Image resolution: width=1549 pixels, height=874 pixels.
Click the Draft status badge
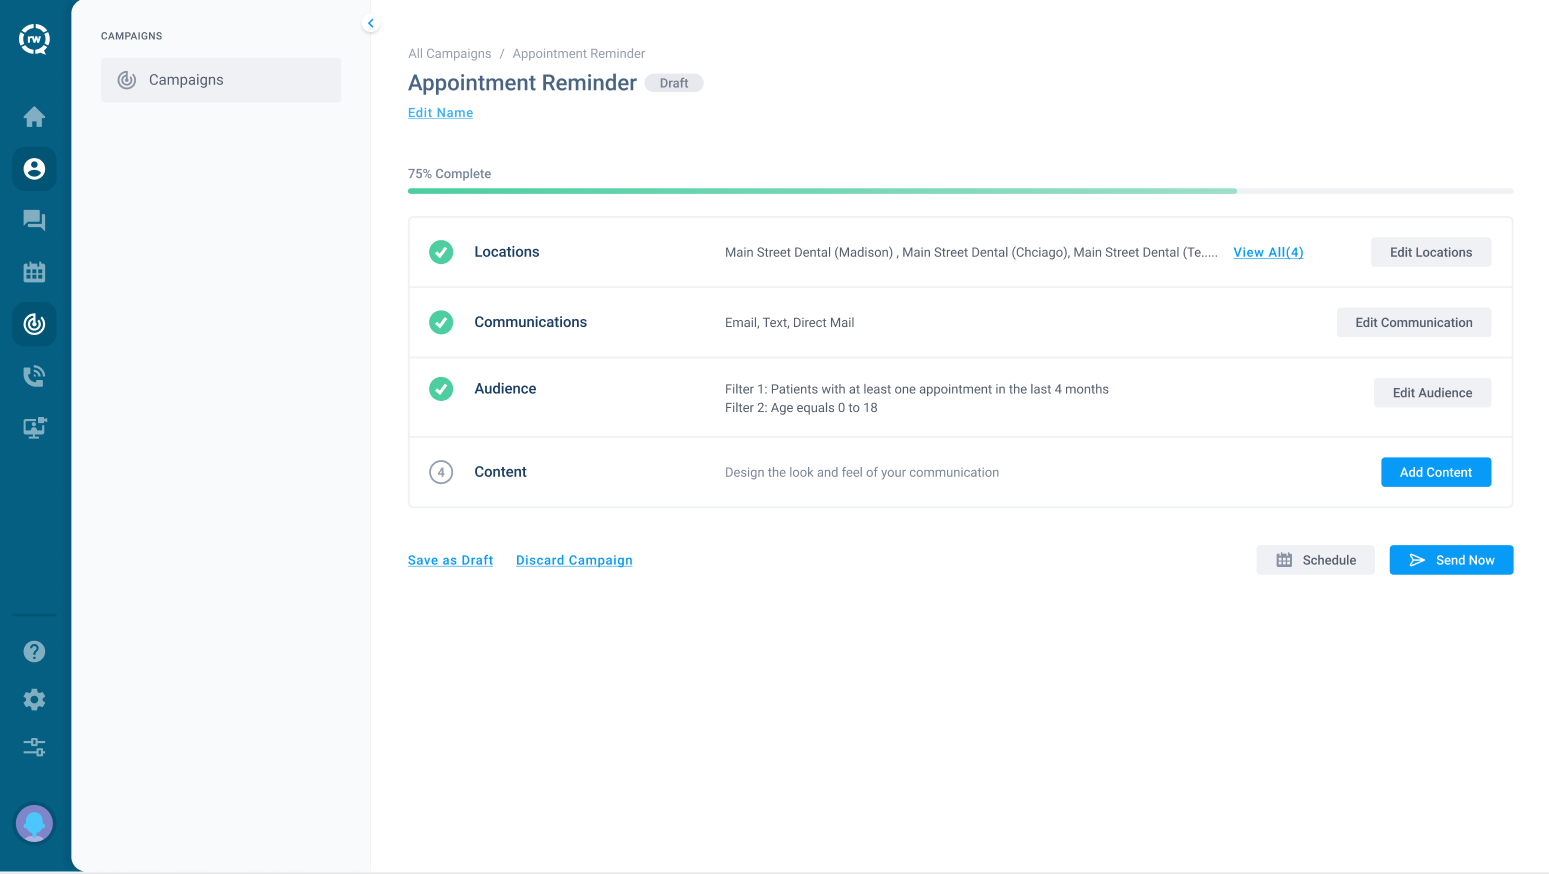(x=674, y=83)
